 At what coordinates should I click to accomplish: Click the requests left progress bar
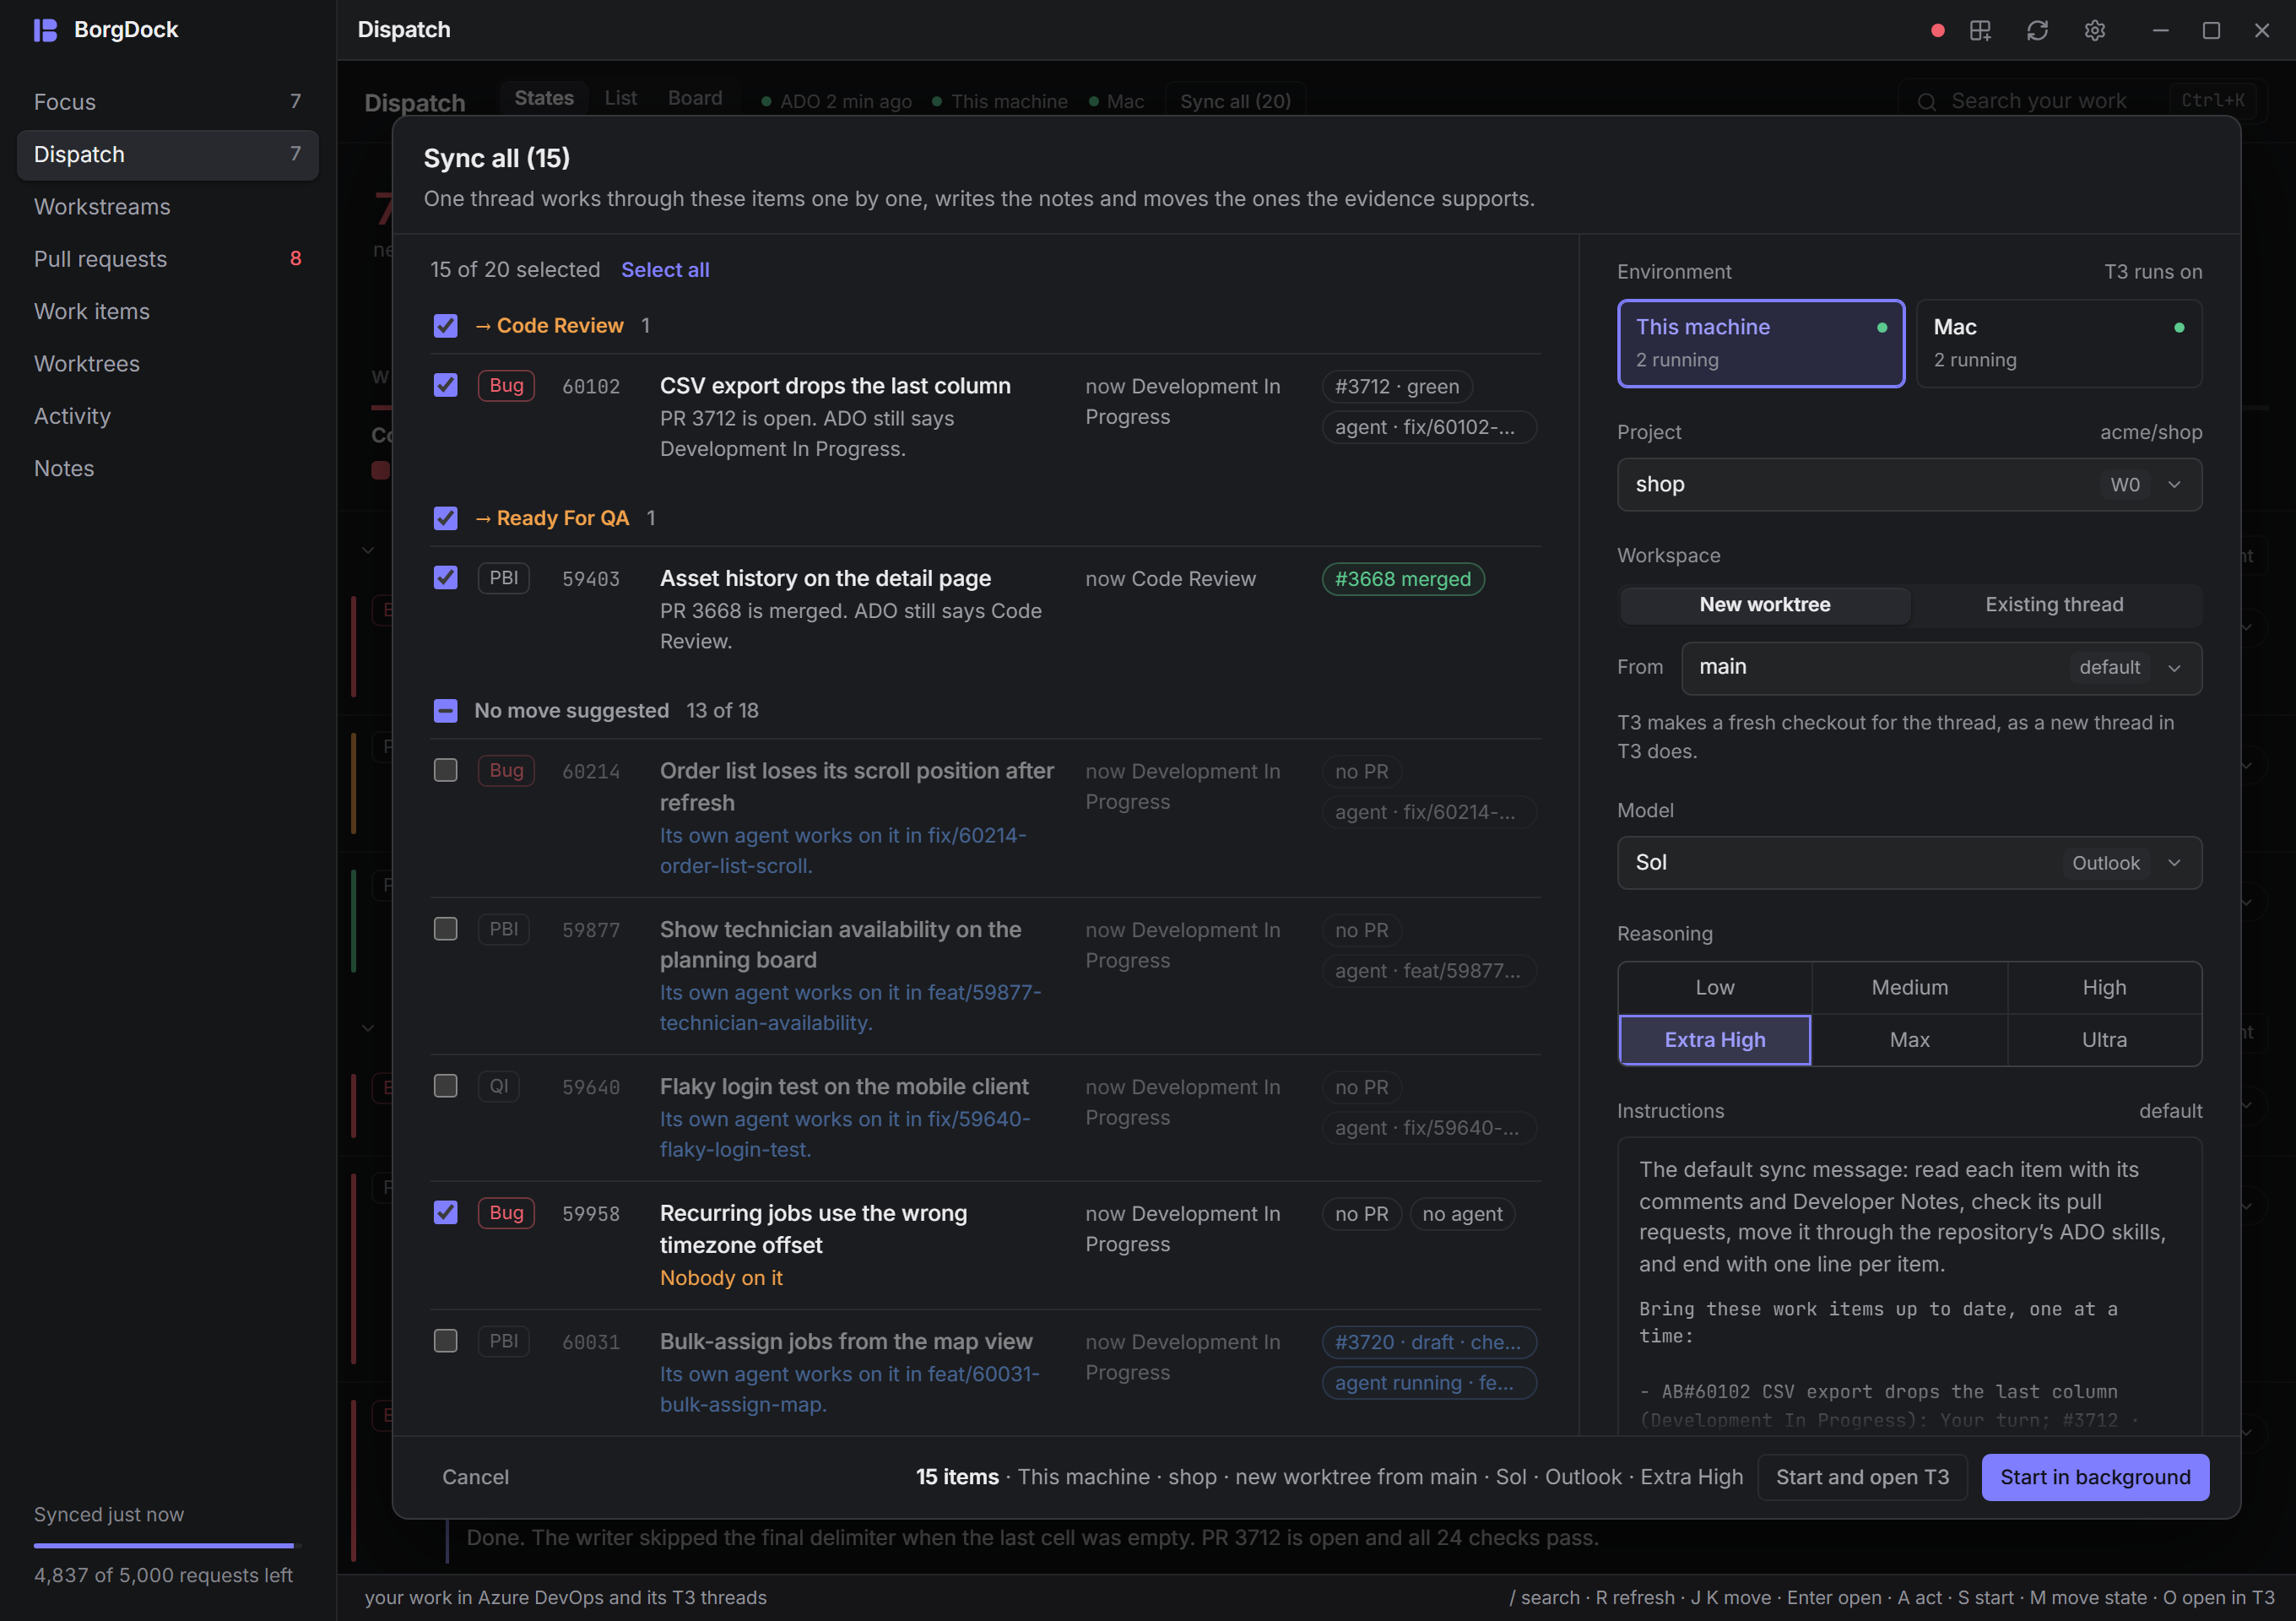[168, 1546]
